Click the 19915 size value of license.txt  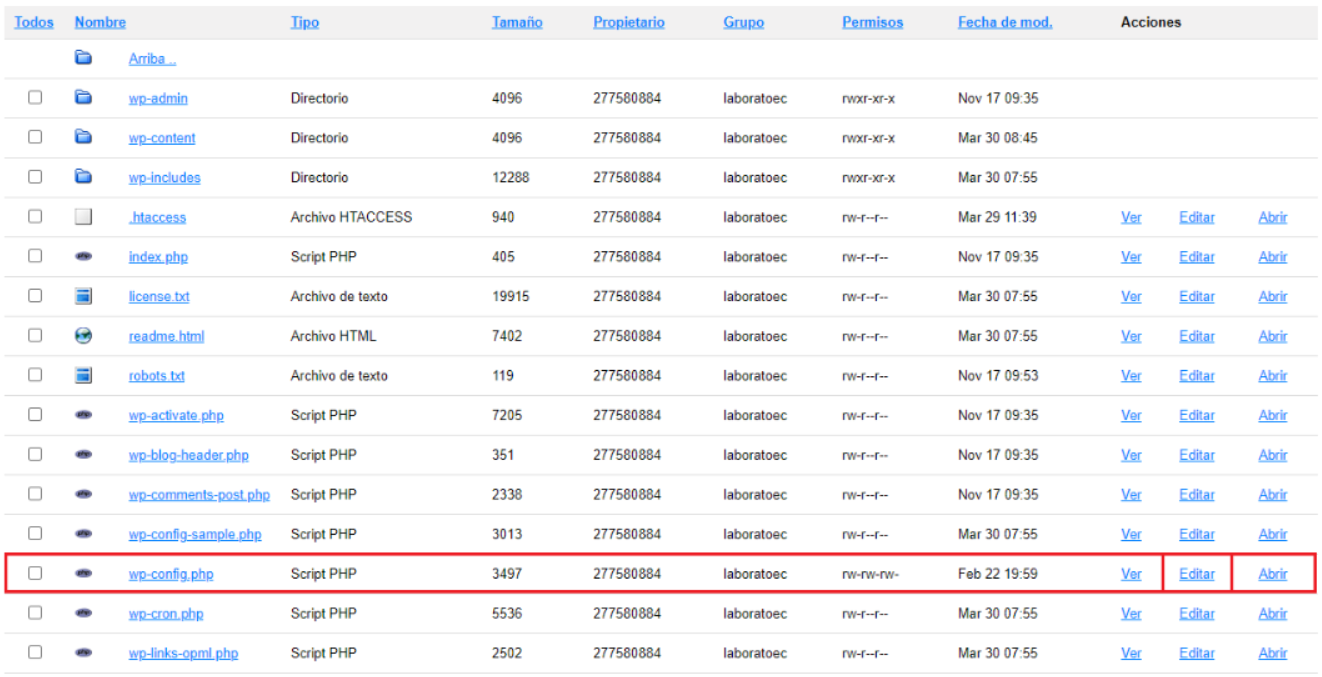(x=511, y=296)
